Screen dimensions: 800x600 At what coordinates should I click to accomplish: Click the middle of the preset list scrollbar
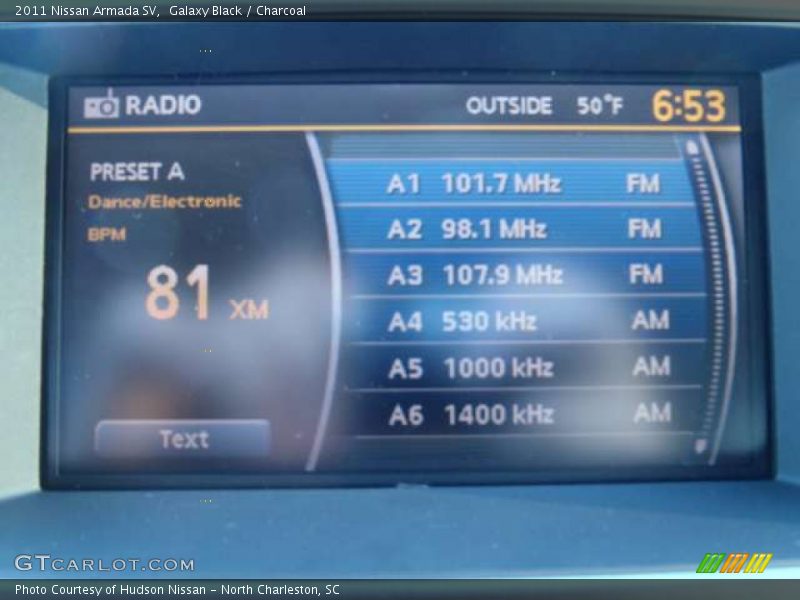[706, 295]
